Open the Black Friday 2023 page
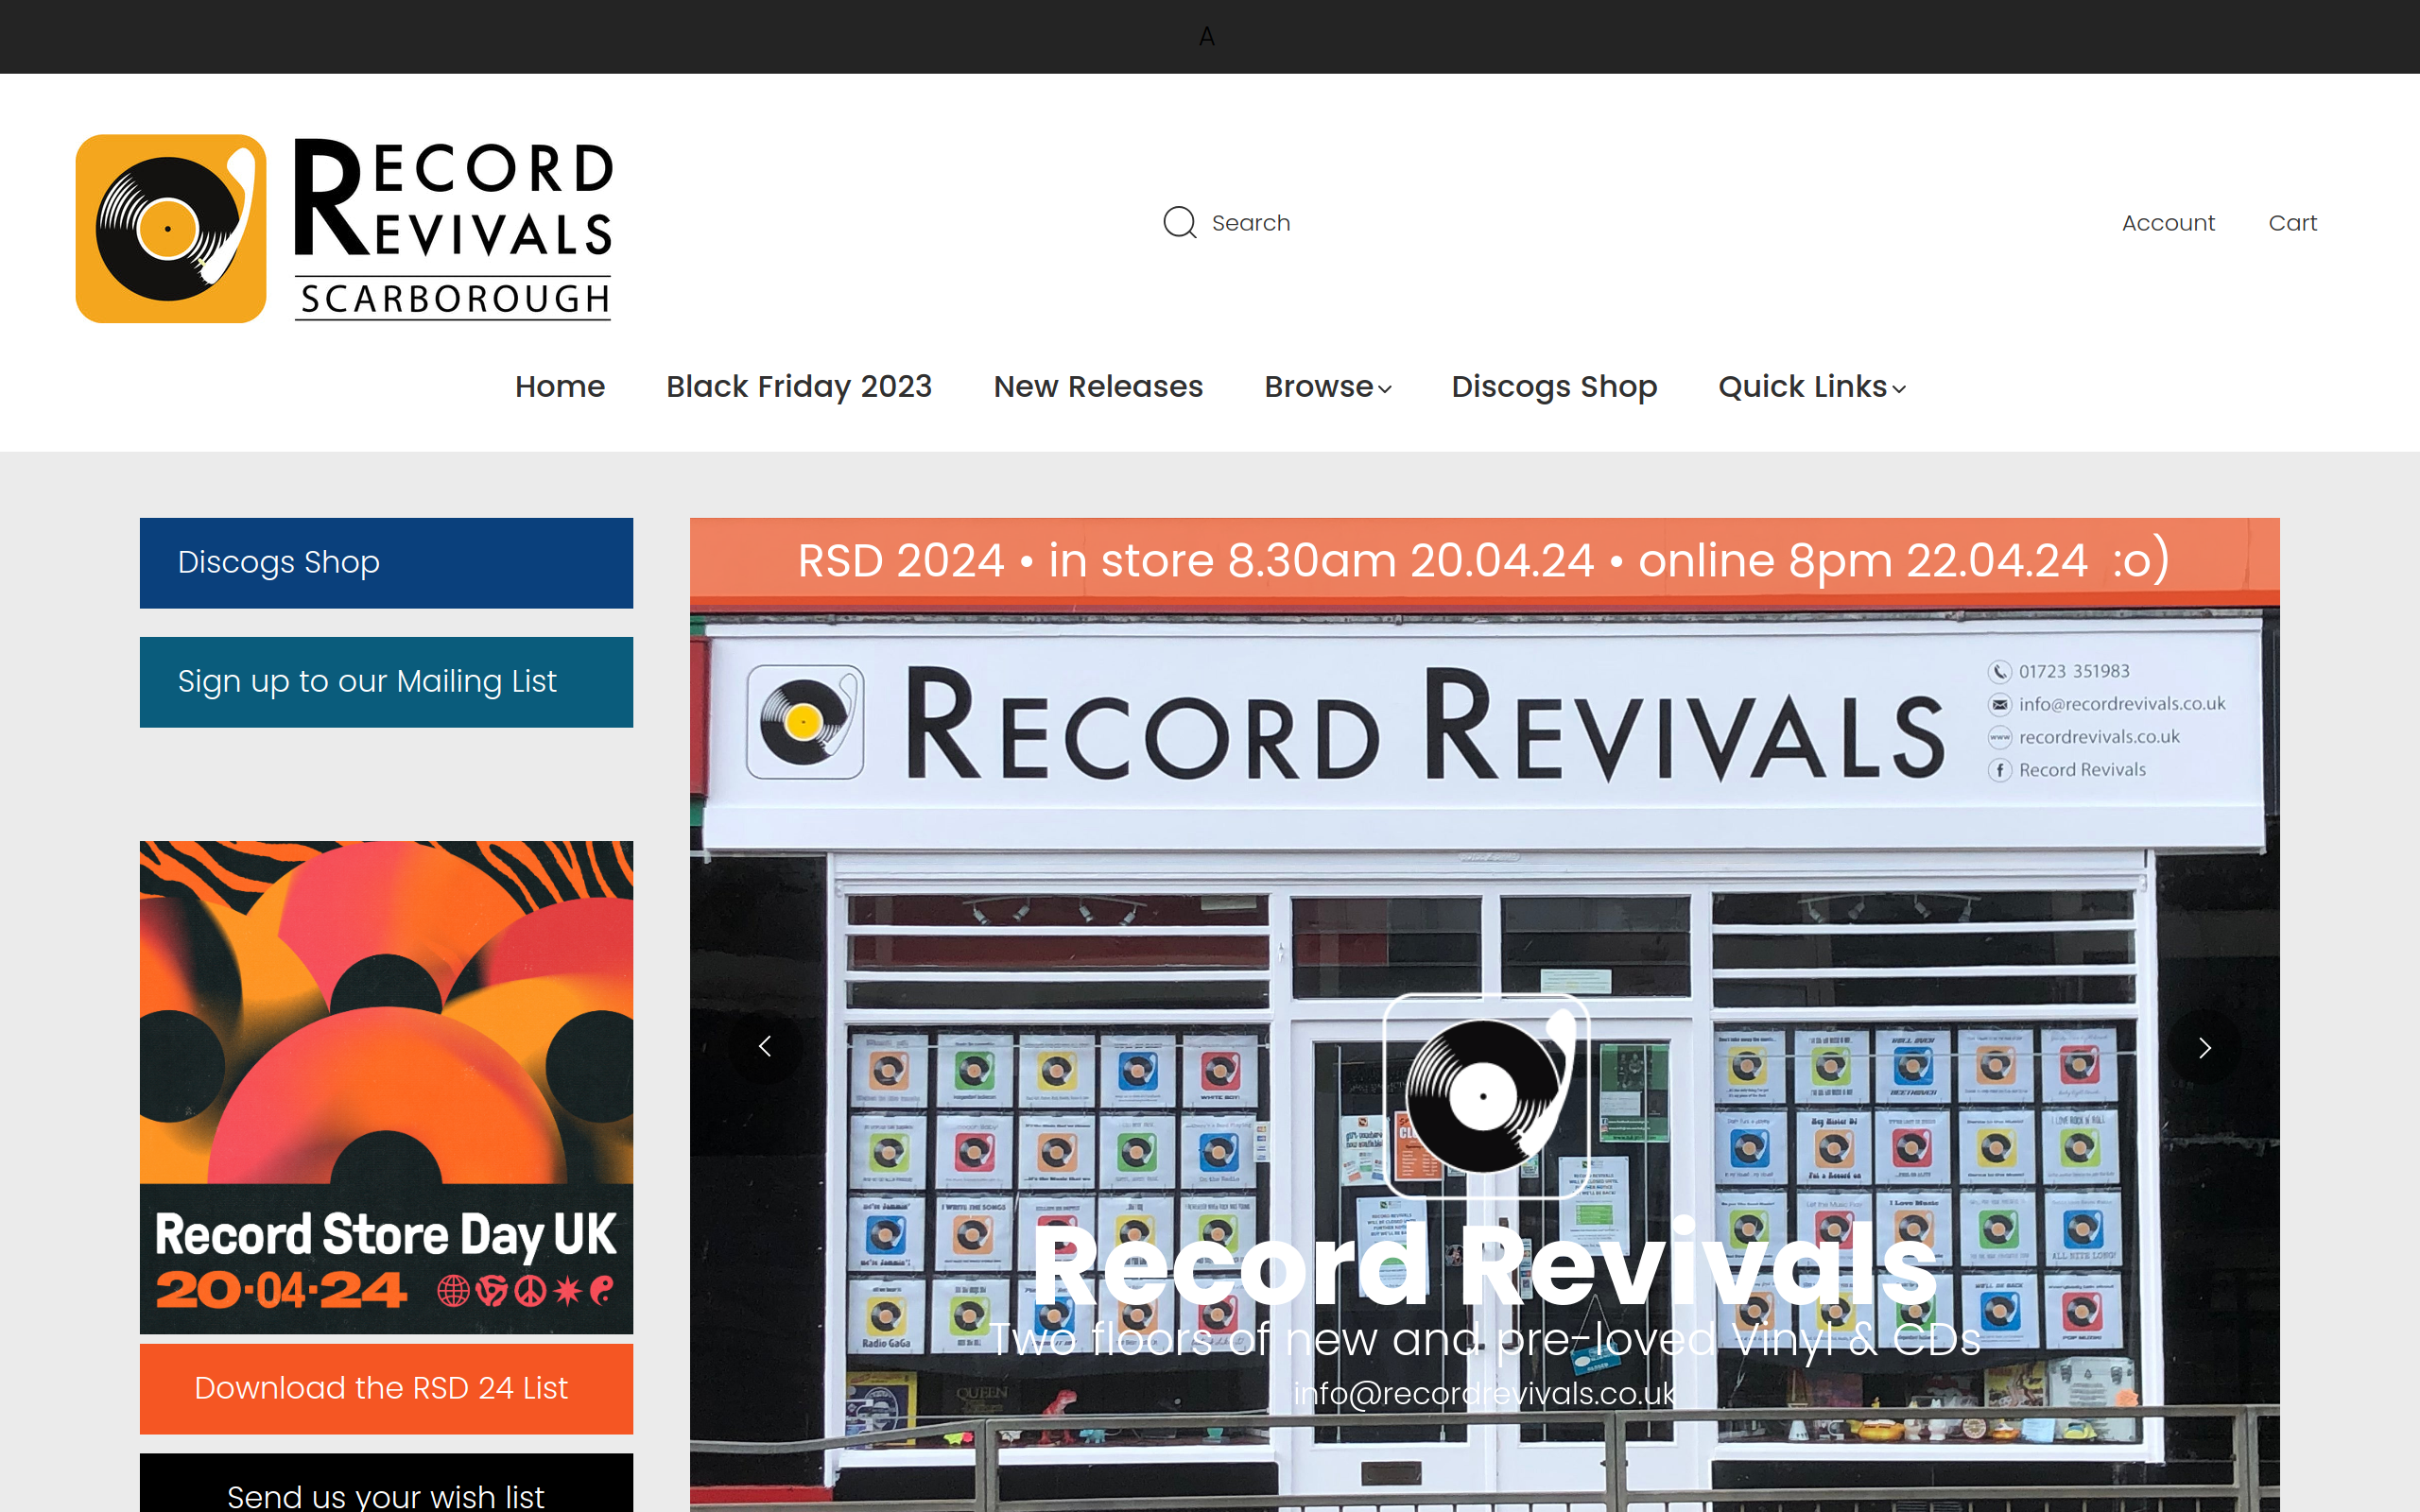2420x1512 pixels. coord(798,387)
